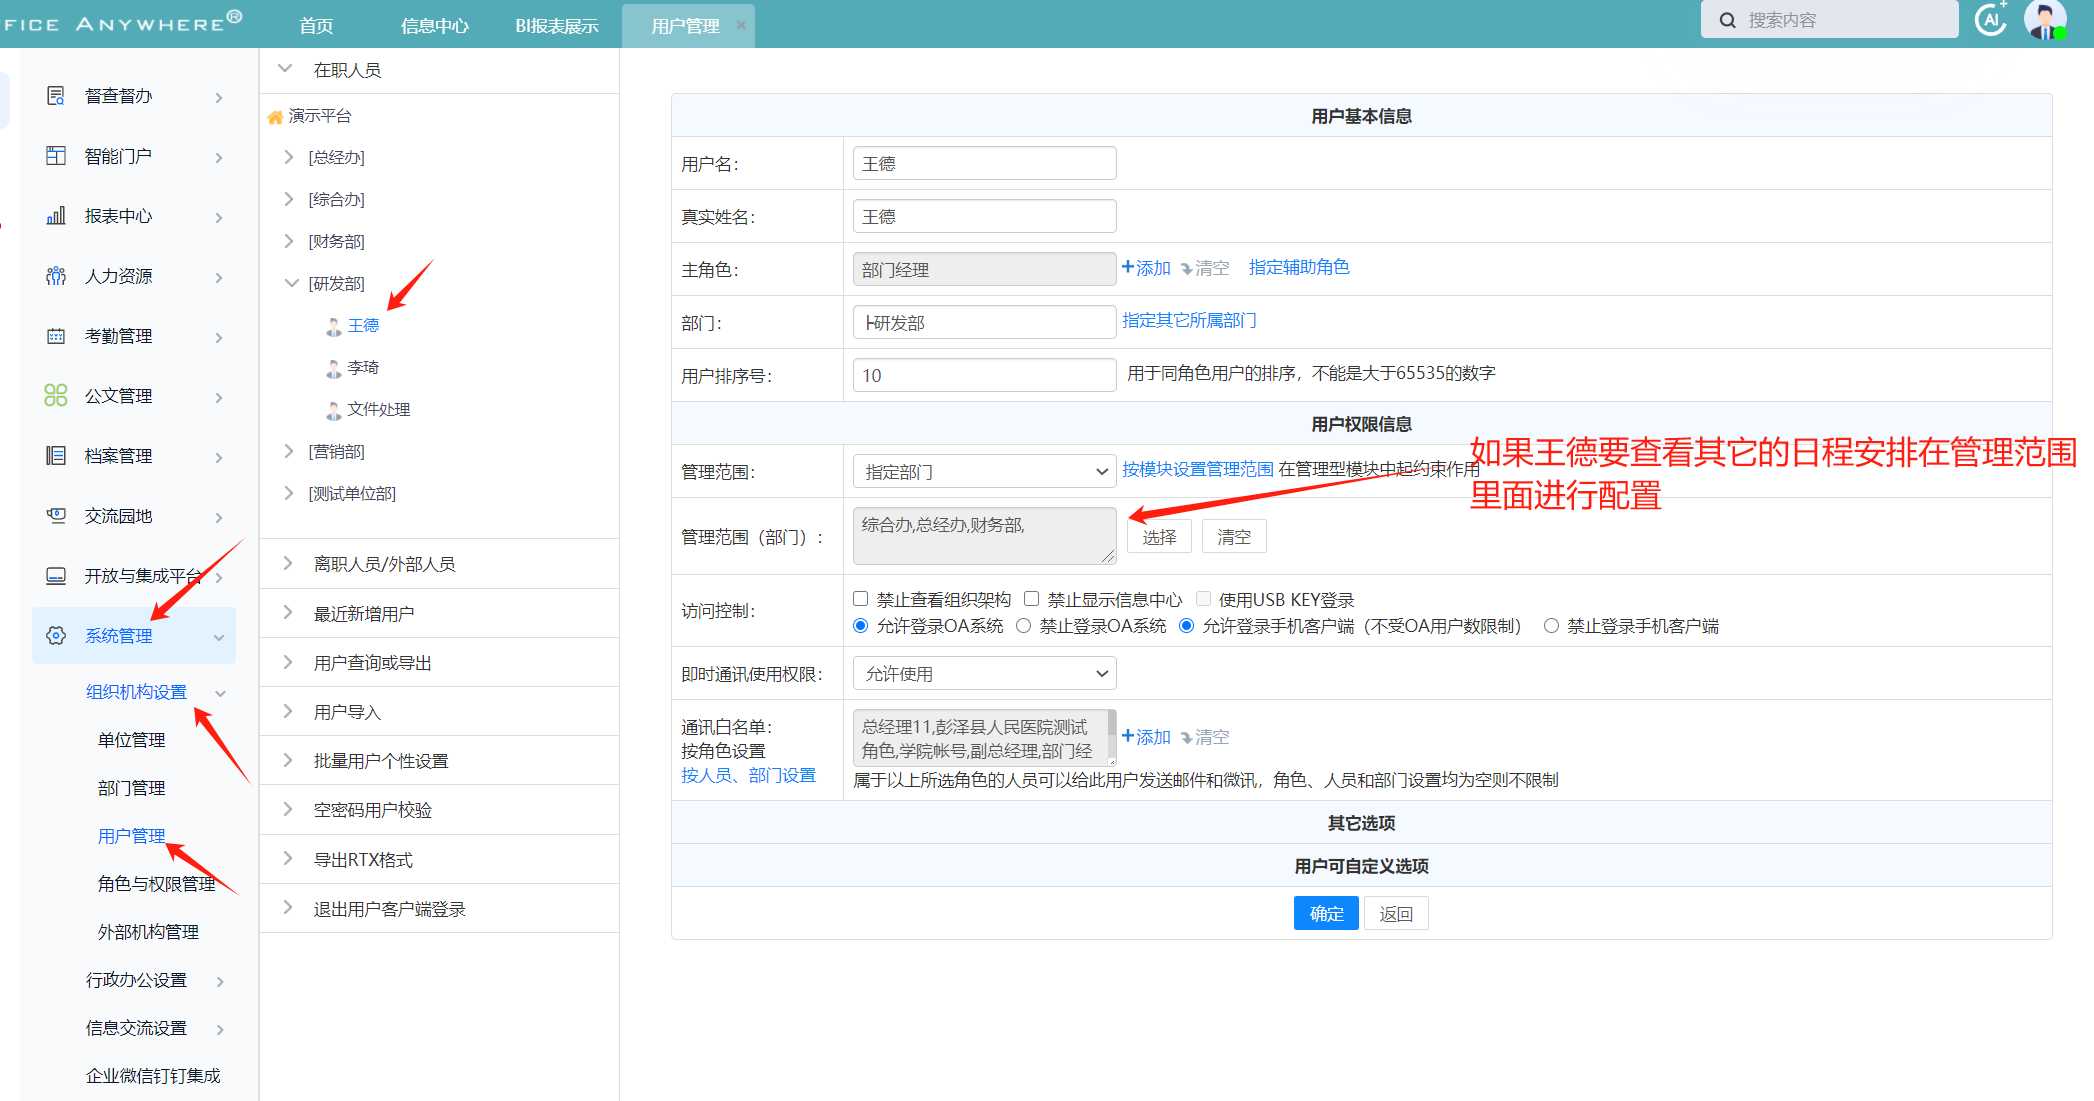The image size is (2094, 1101).
Task: Click the 考勤管理 calendar icon
Action: coord(56,336)
